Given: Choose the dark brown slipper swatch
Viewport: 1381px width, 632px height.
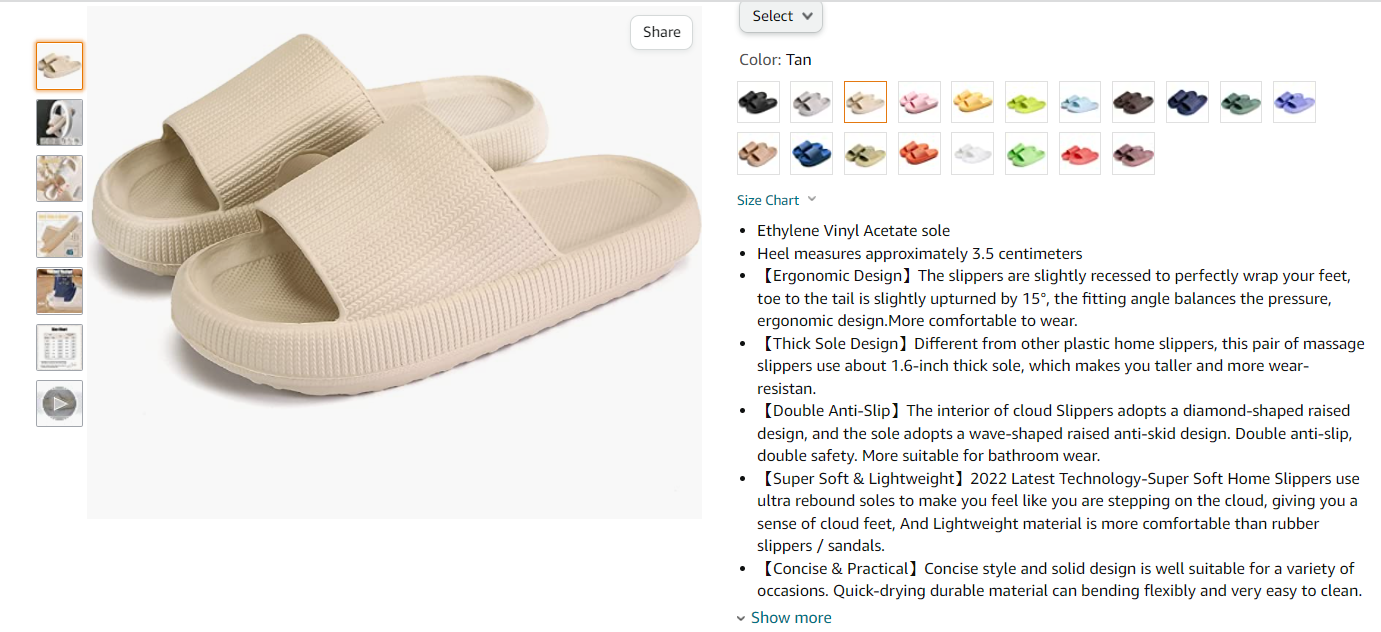Looking at the screenshot, I should (1133, 102).
